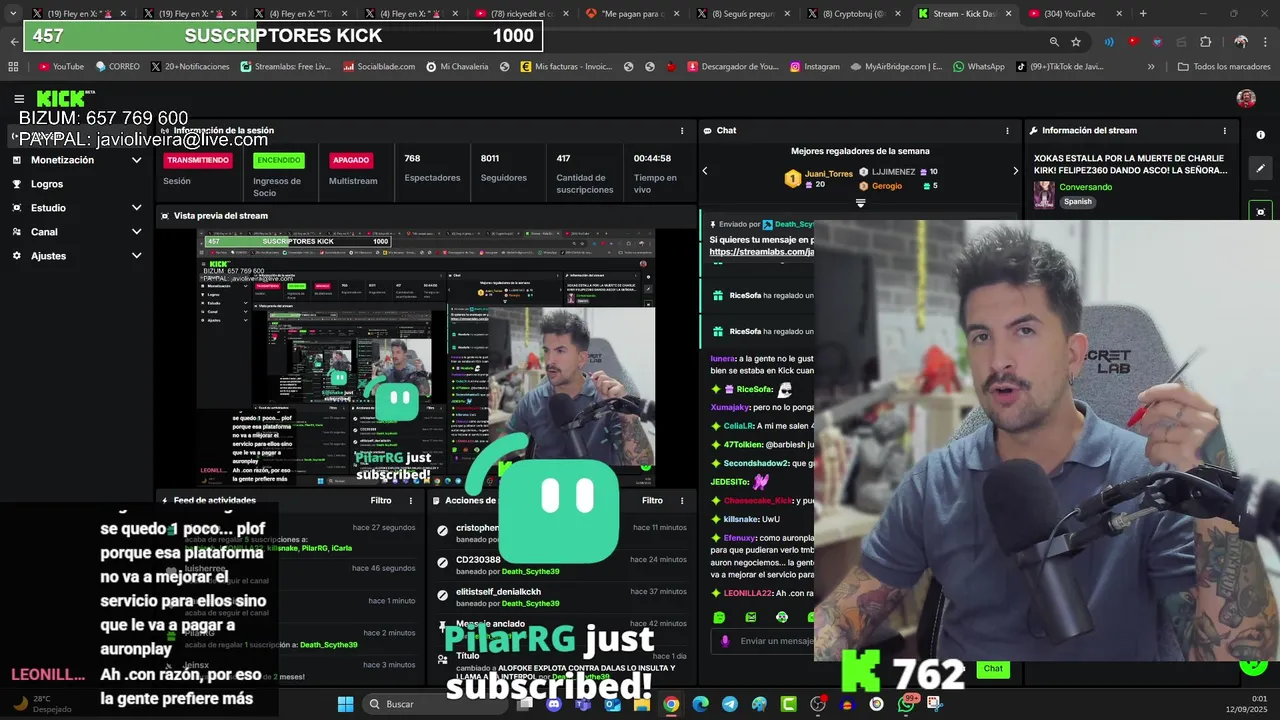
Task: Click the stream preview thumbnail
Action: (x=425, y=358)
